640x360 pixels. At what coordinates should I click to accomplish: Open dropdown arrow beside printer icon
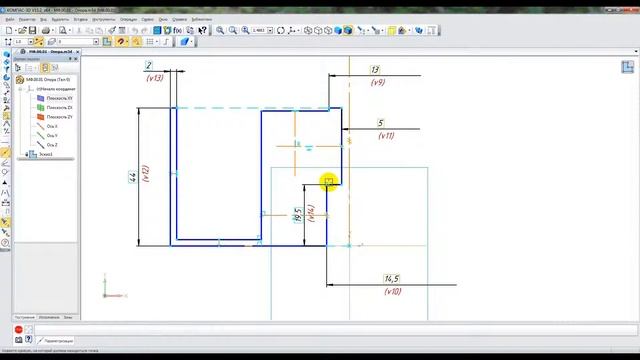pyautogui.click(x=53, y=31)
